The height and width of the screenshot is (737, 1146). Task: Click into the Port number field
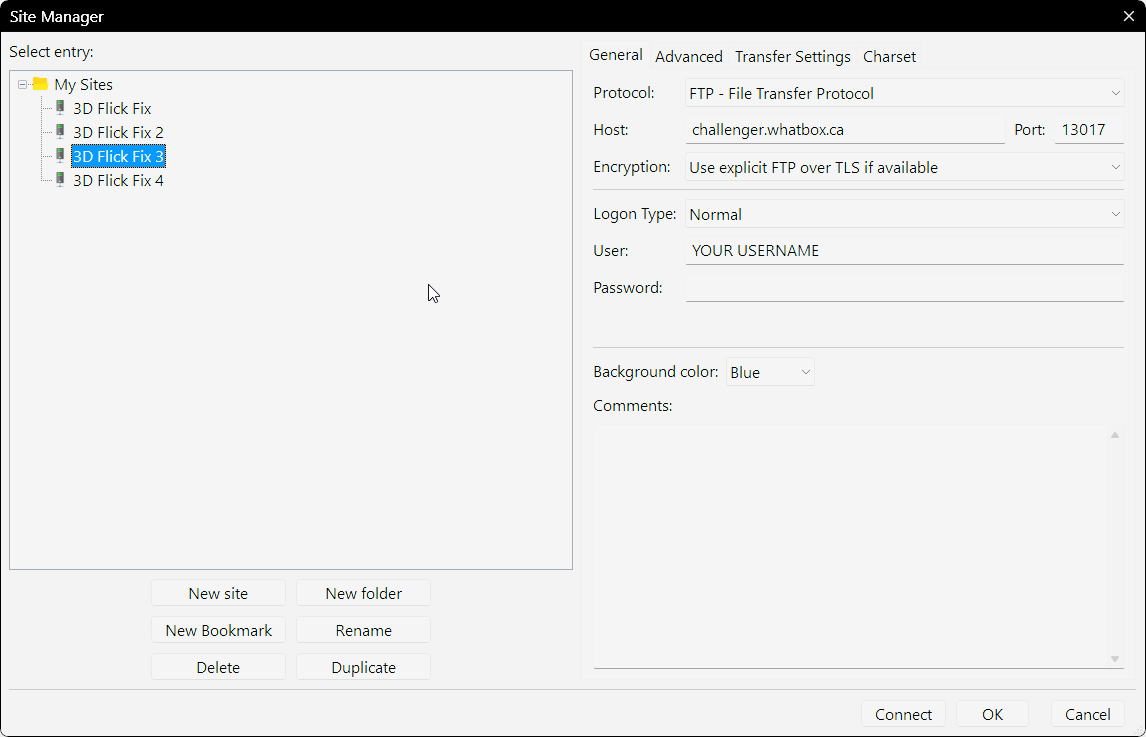pyautogui.click(x=1088, y=130)
